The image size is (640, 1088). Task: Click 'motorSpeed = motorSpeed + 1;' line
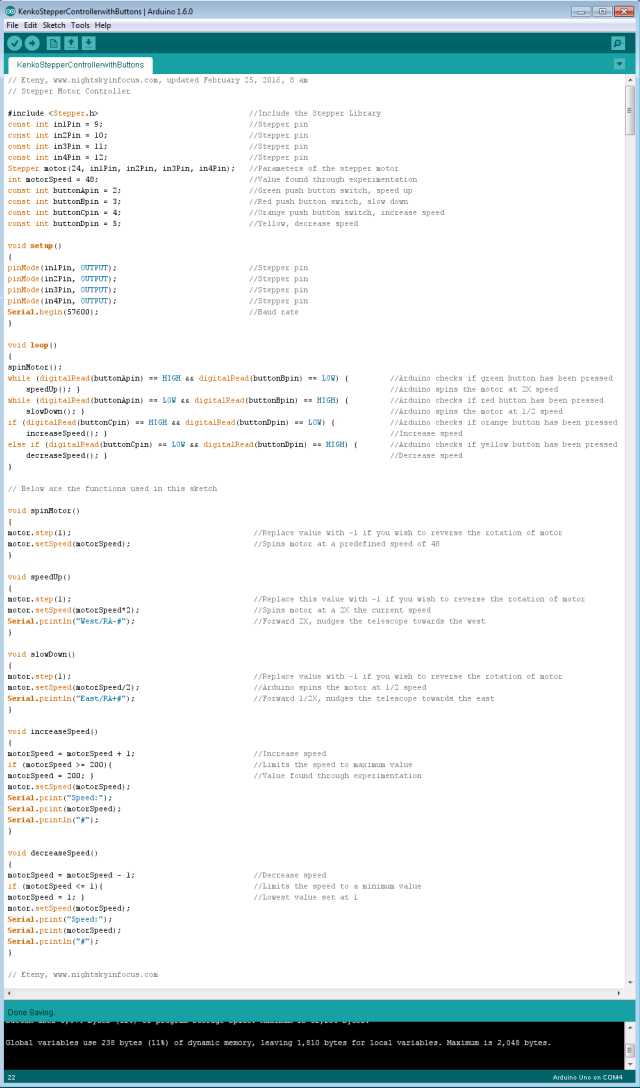71,754
